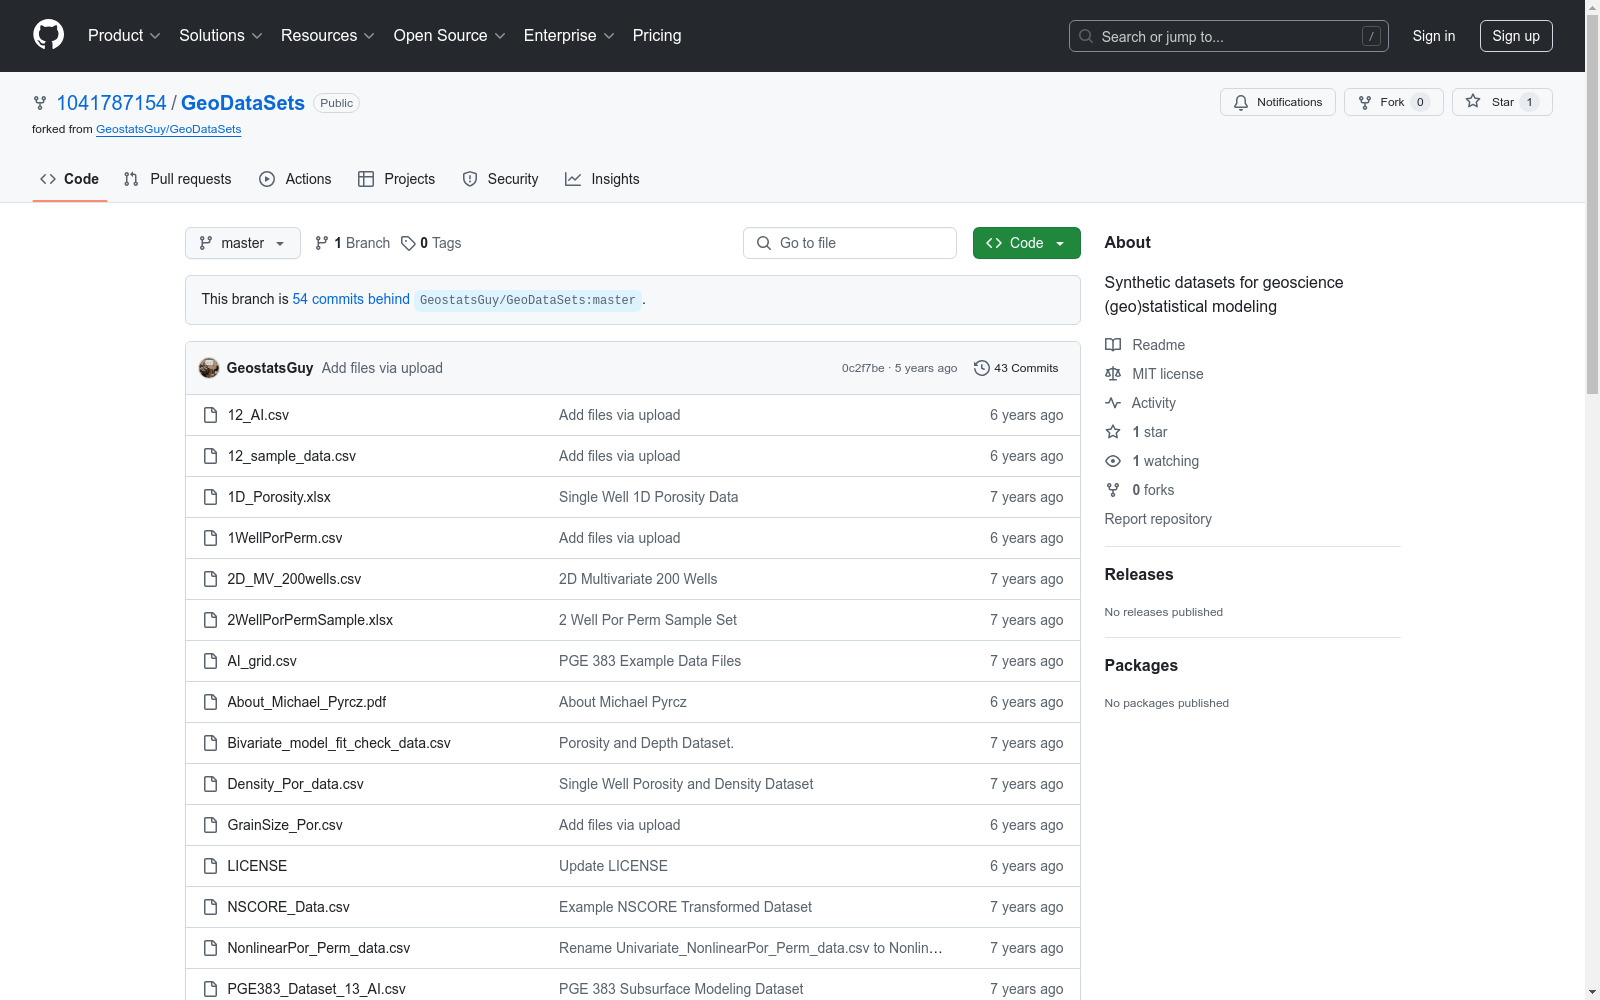Open the GeoDataSets repository name link
The image size is (1600, 1000).
243,103
